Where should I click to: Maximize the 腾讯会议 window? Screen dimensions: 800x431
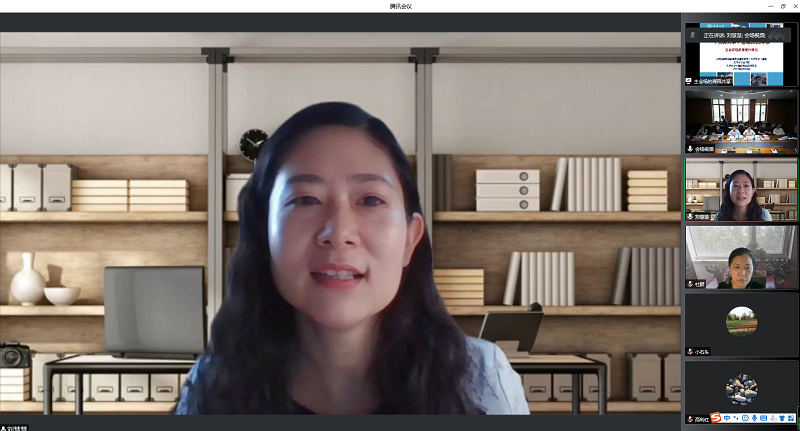click(783, 6)
